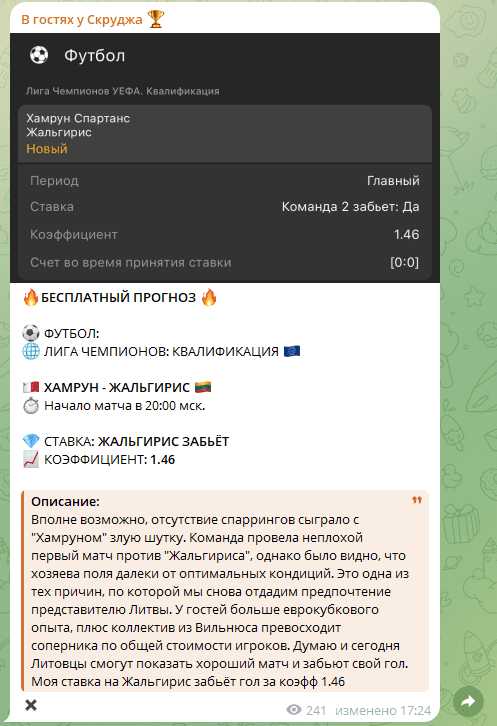Click the Начало матча в 20:00 мск. line
The width and height of the screenshot is (497, 726).
[125, 406]
